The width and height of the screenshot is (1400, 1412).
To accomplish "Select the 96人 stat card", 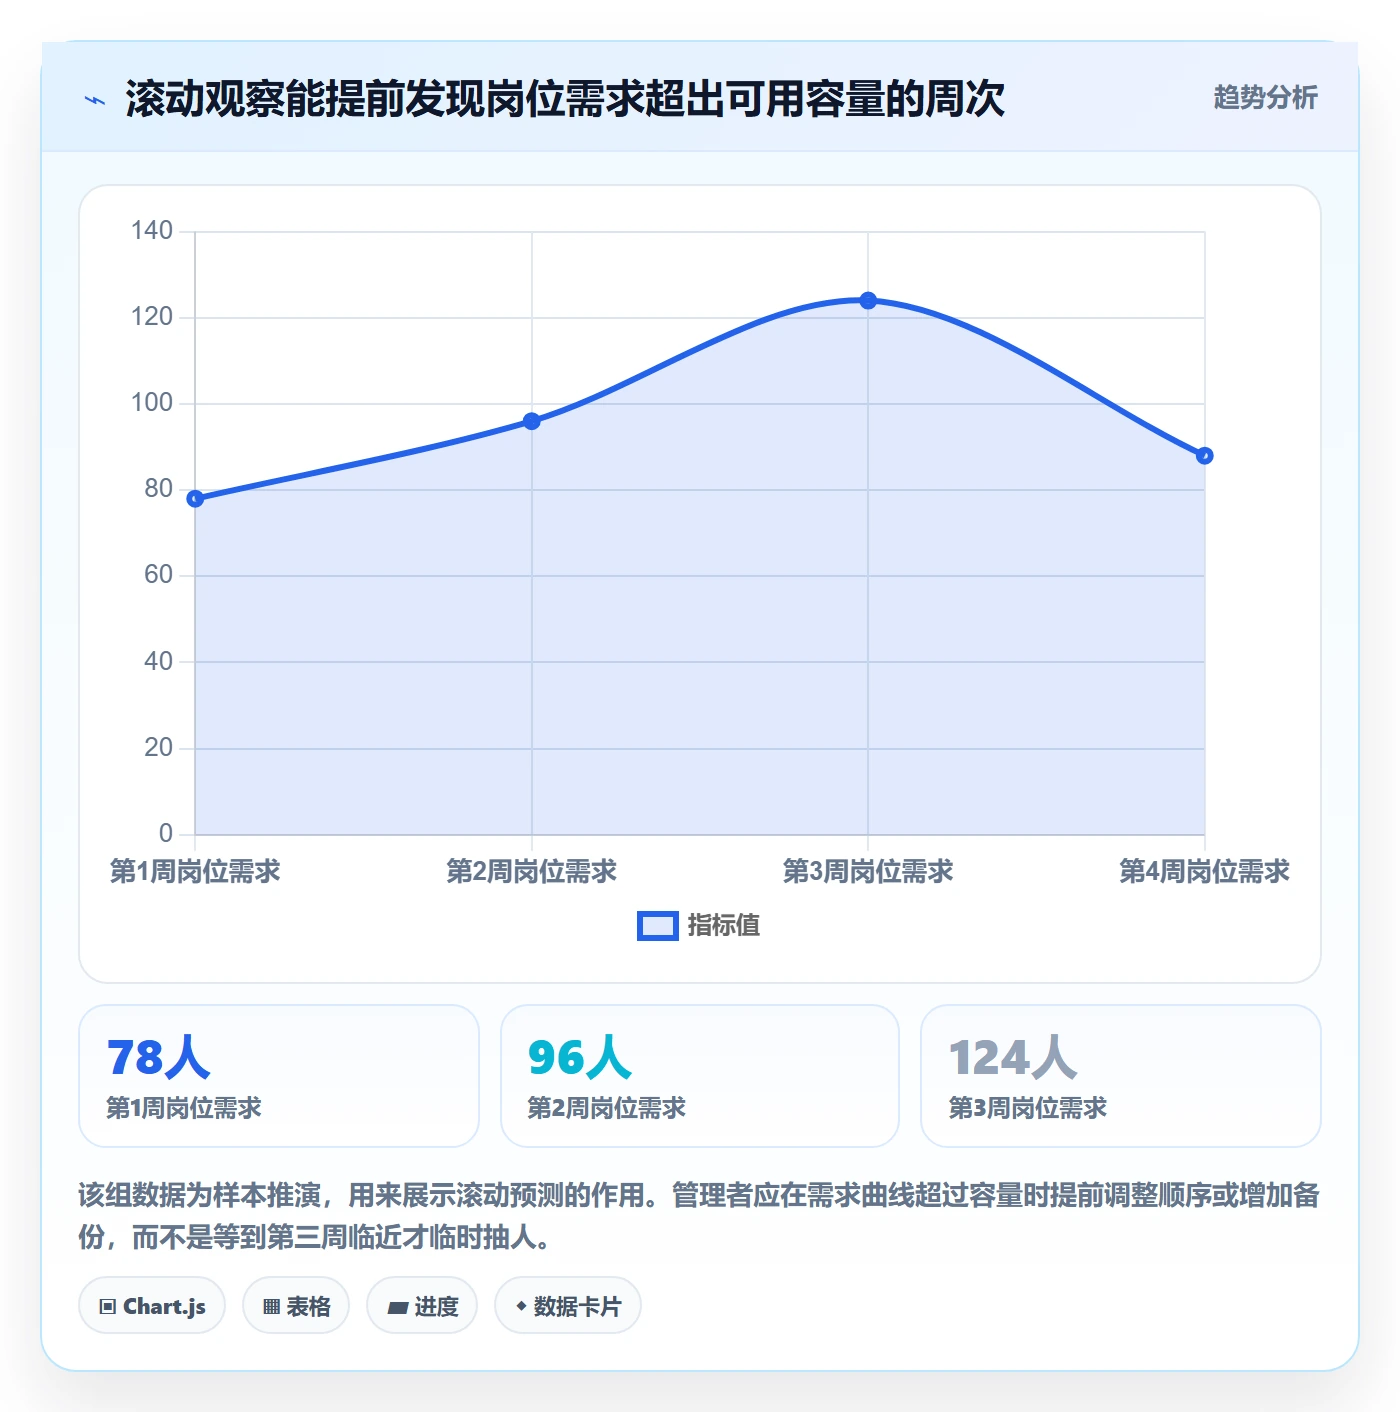I will tap(700, 1076).
